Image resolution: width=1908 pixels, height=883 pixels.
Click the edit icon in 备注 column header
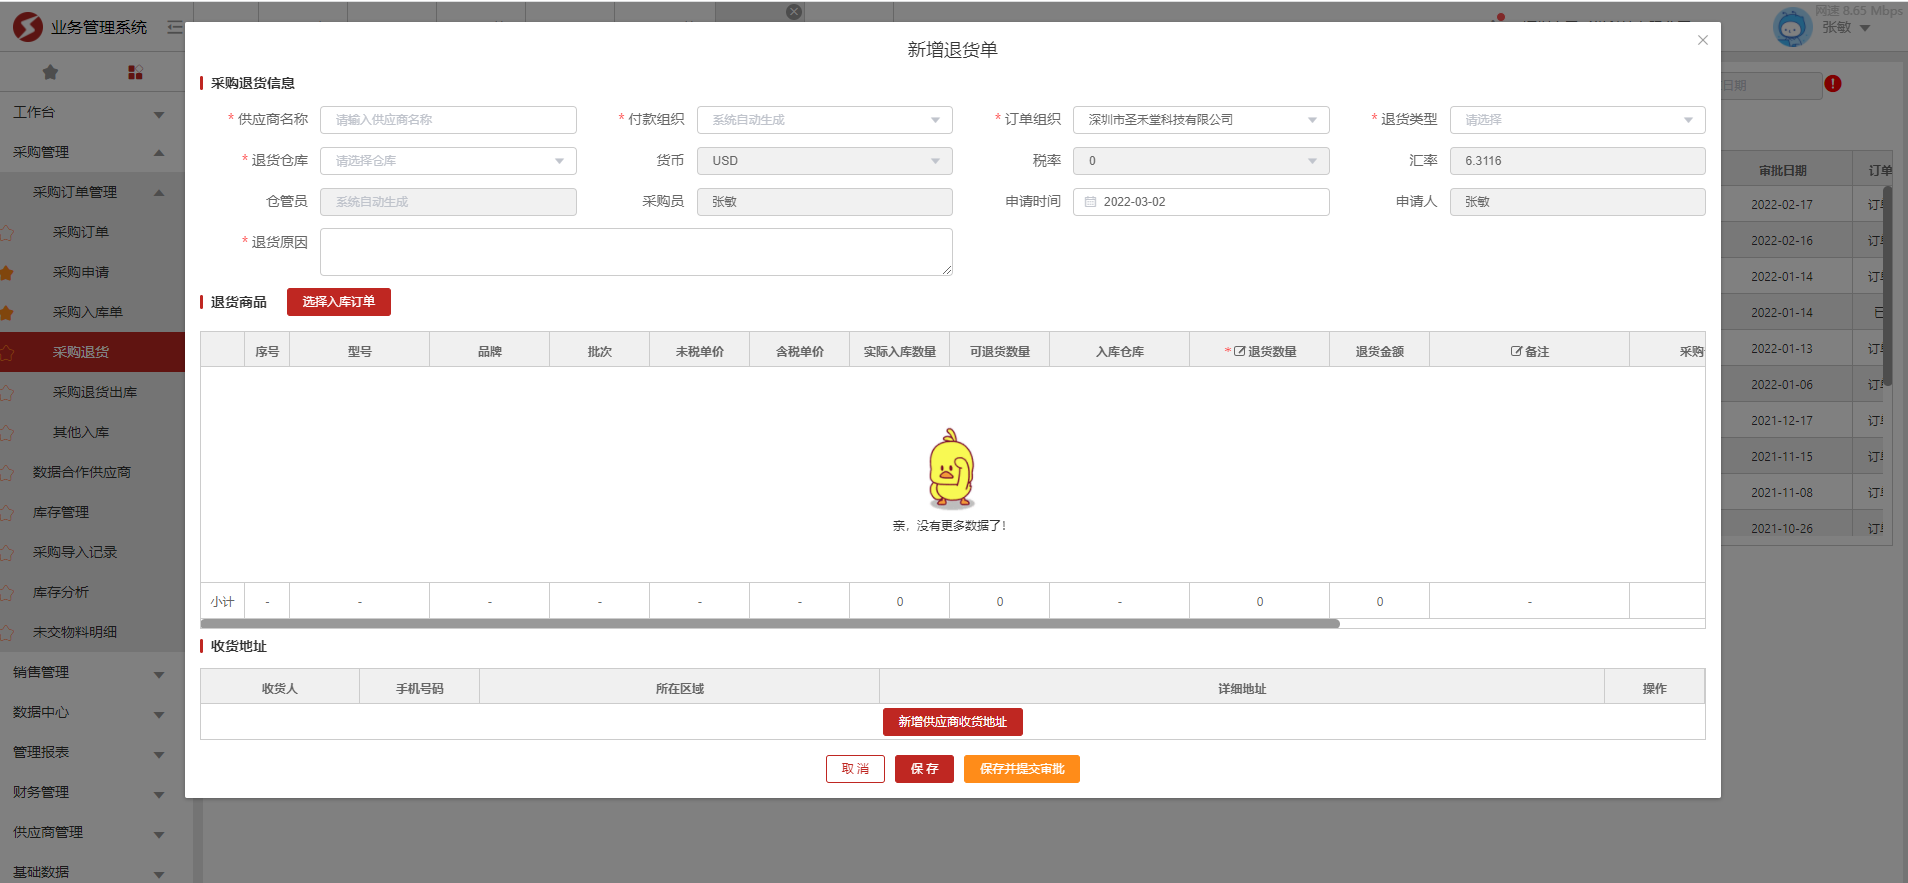pos(1516,352)
